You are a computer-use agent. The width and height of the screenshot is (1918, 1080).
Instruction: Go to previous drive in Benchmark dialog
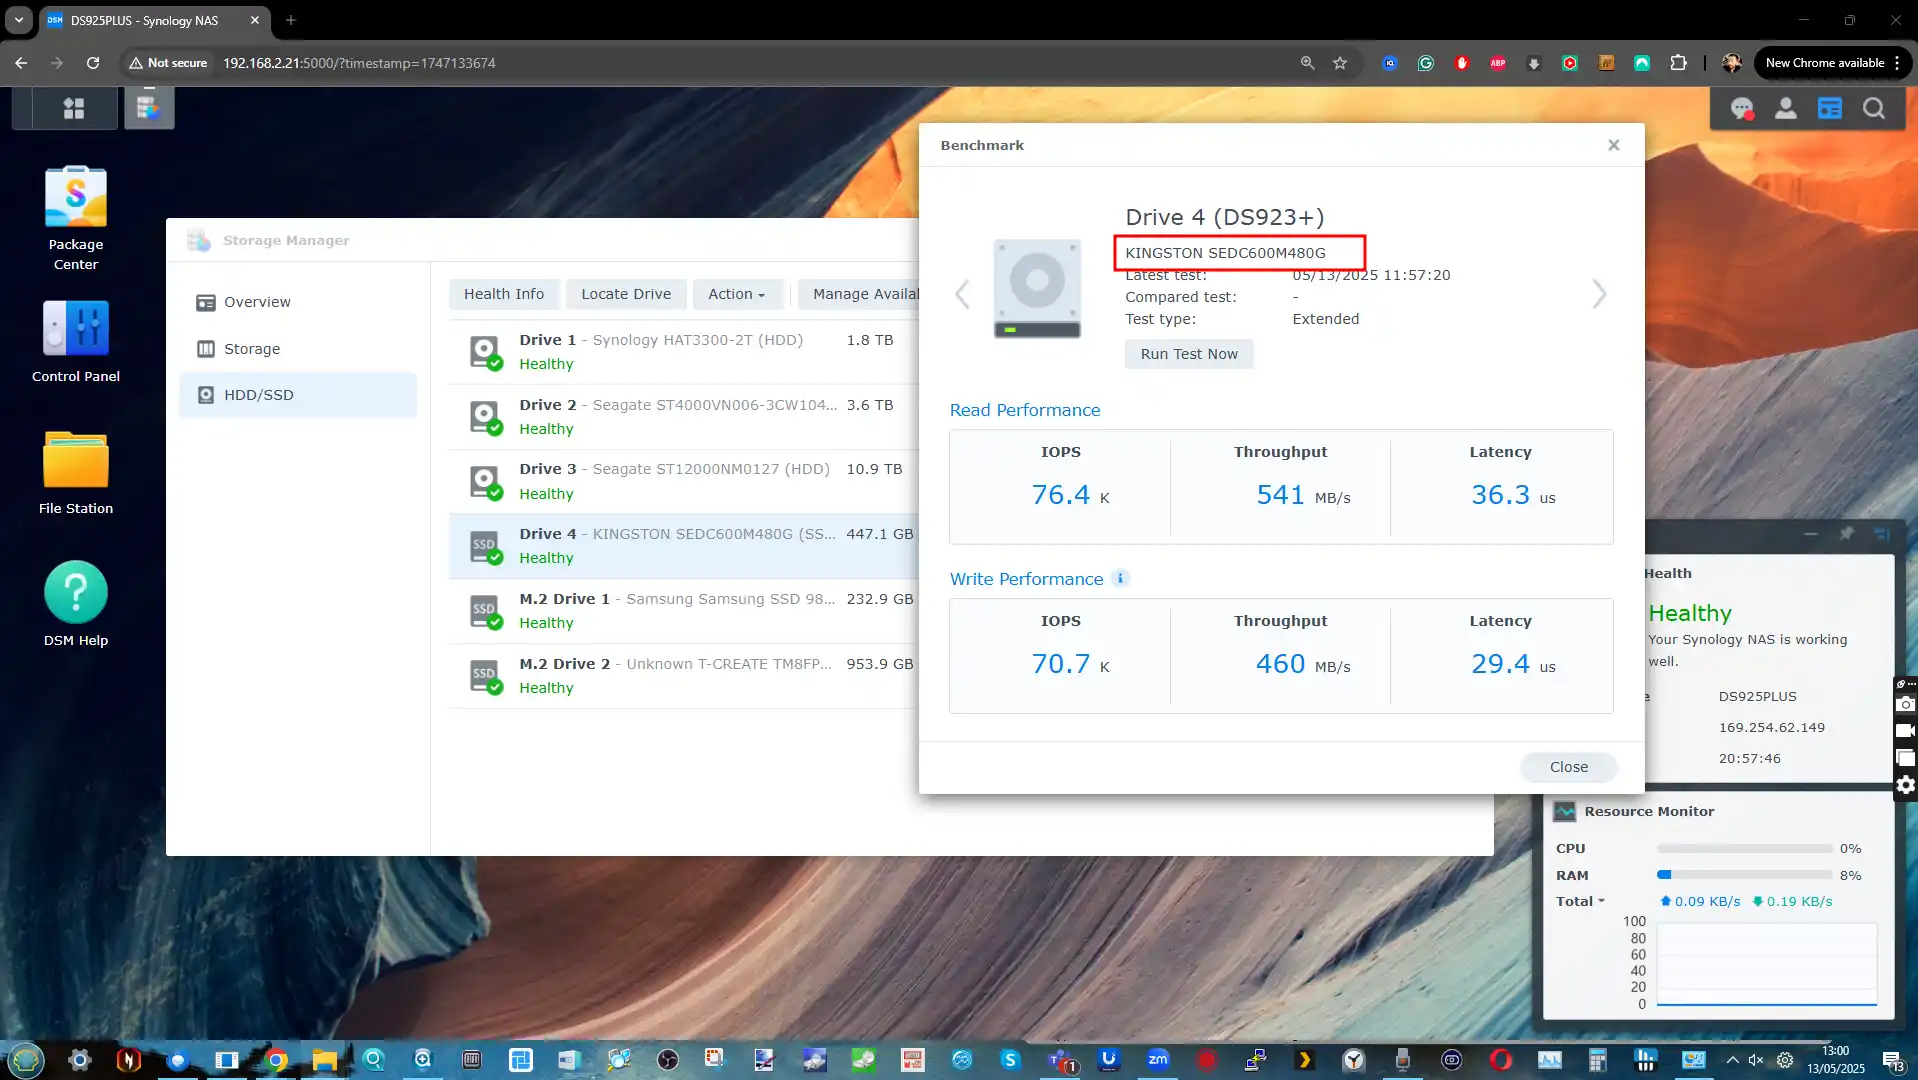[962, 294]
